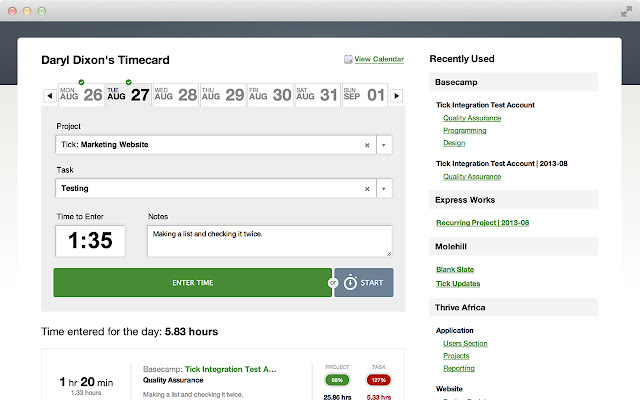Open the View Calendar link

click(x=379, y=60)
